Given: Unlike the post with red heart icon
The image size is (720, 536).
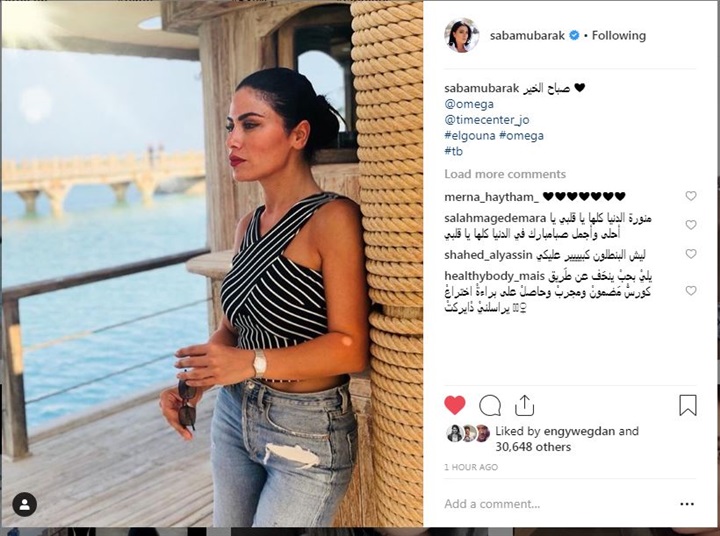Looking at the screenshot, I should pos(455,406).
